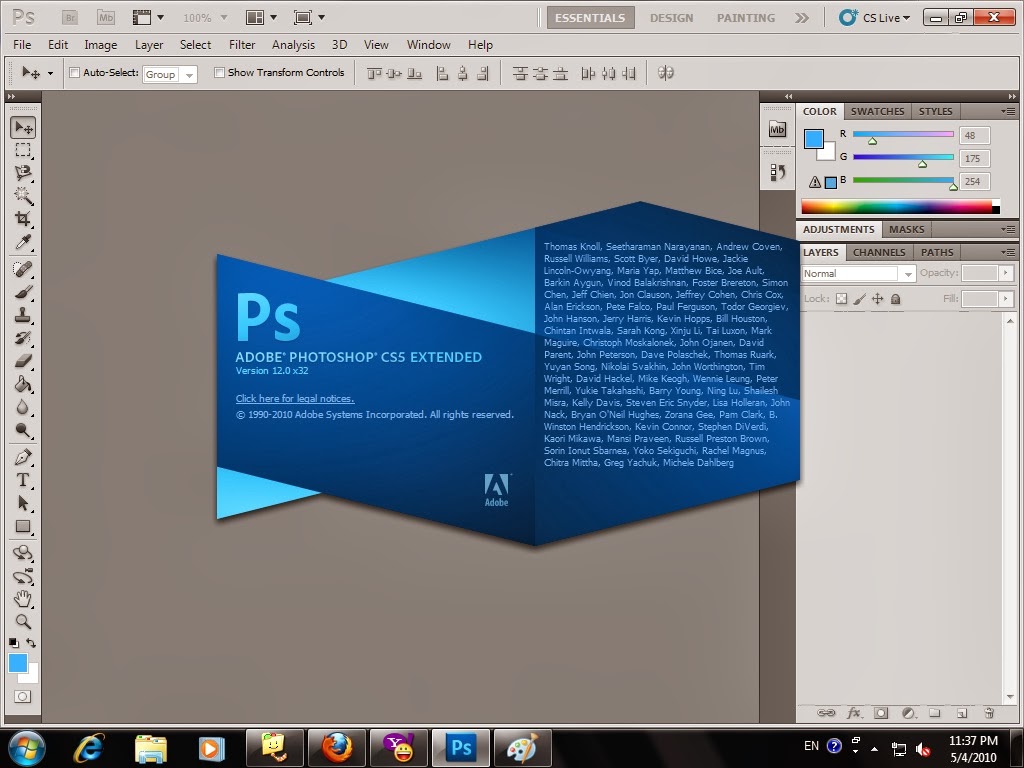Select the Clone Stamp tool
Screen dimensions: 1024x768
[x=23, y=315]
